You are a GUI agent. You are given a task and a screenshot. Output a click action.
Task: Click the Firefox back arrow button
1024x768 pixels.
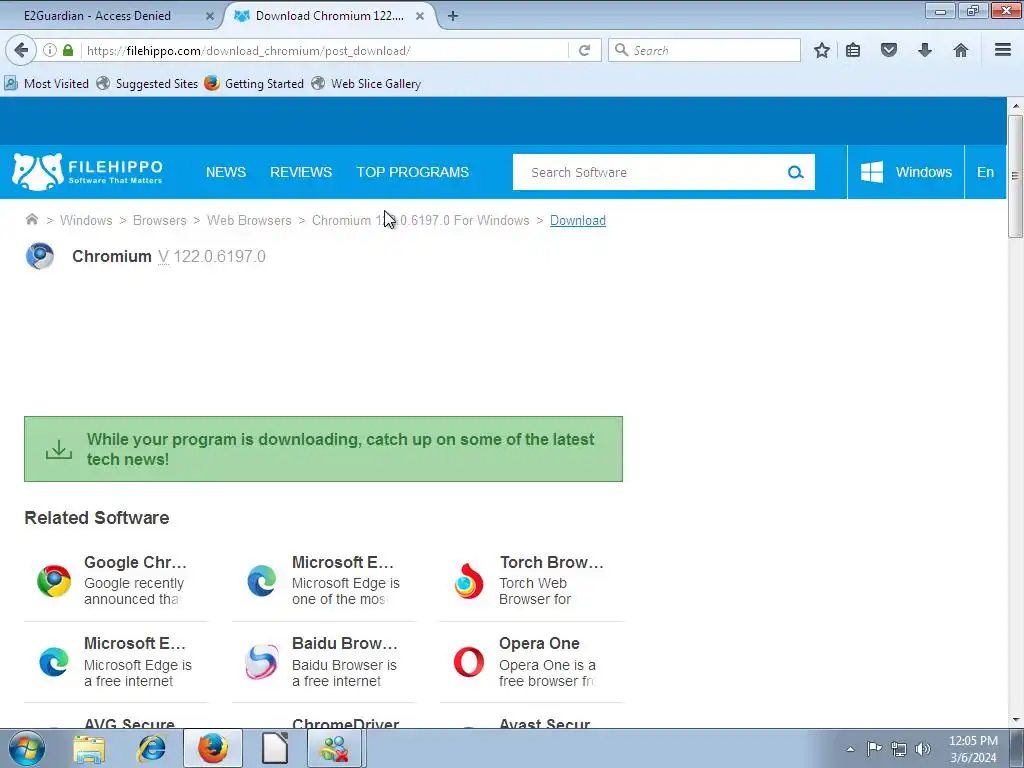[x=21, y=50]
